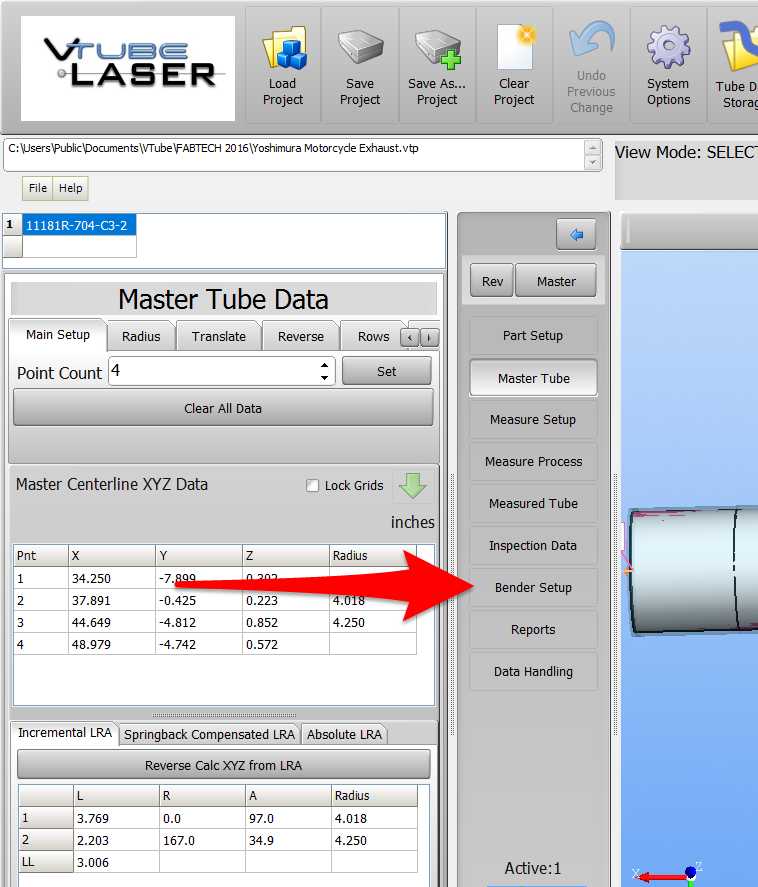This screenshot has width=758, height=887.
Task: Select Springback Compensated LRA tab
Action: [x=209, y=734]
